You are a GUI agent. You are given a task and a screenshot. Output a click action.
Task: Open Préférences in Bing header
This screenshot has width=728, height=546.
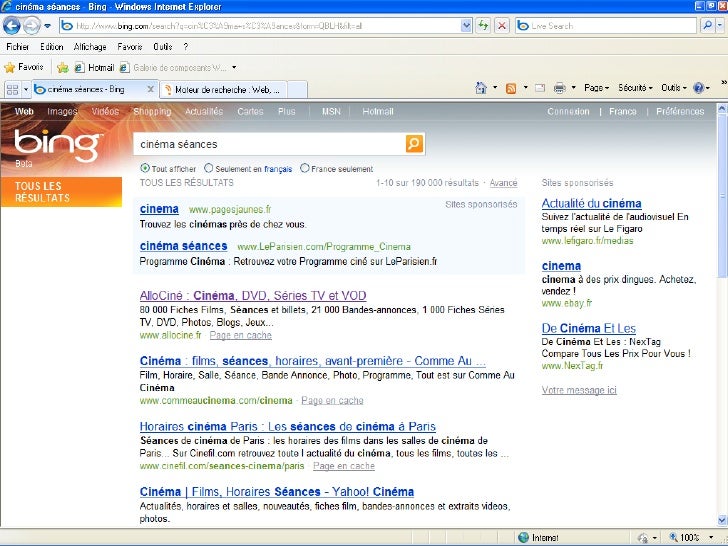coord(680,111)
